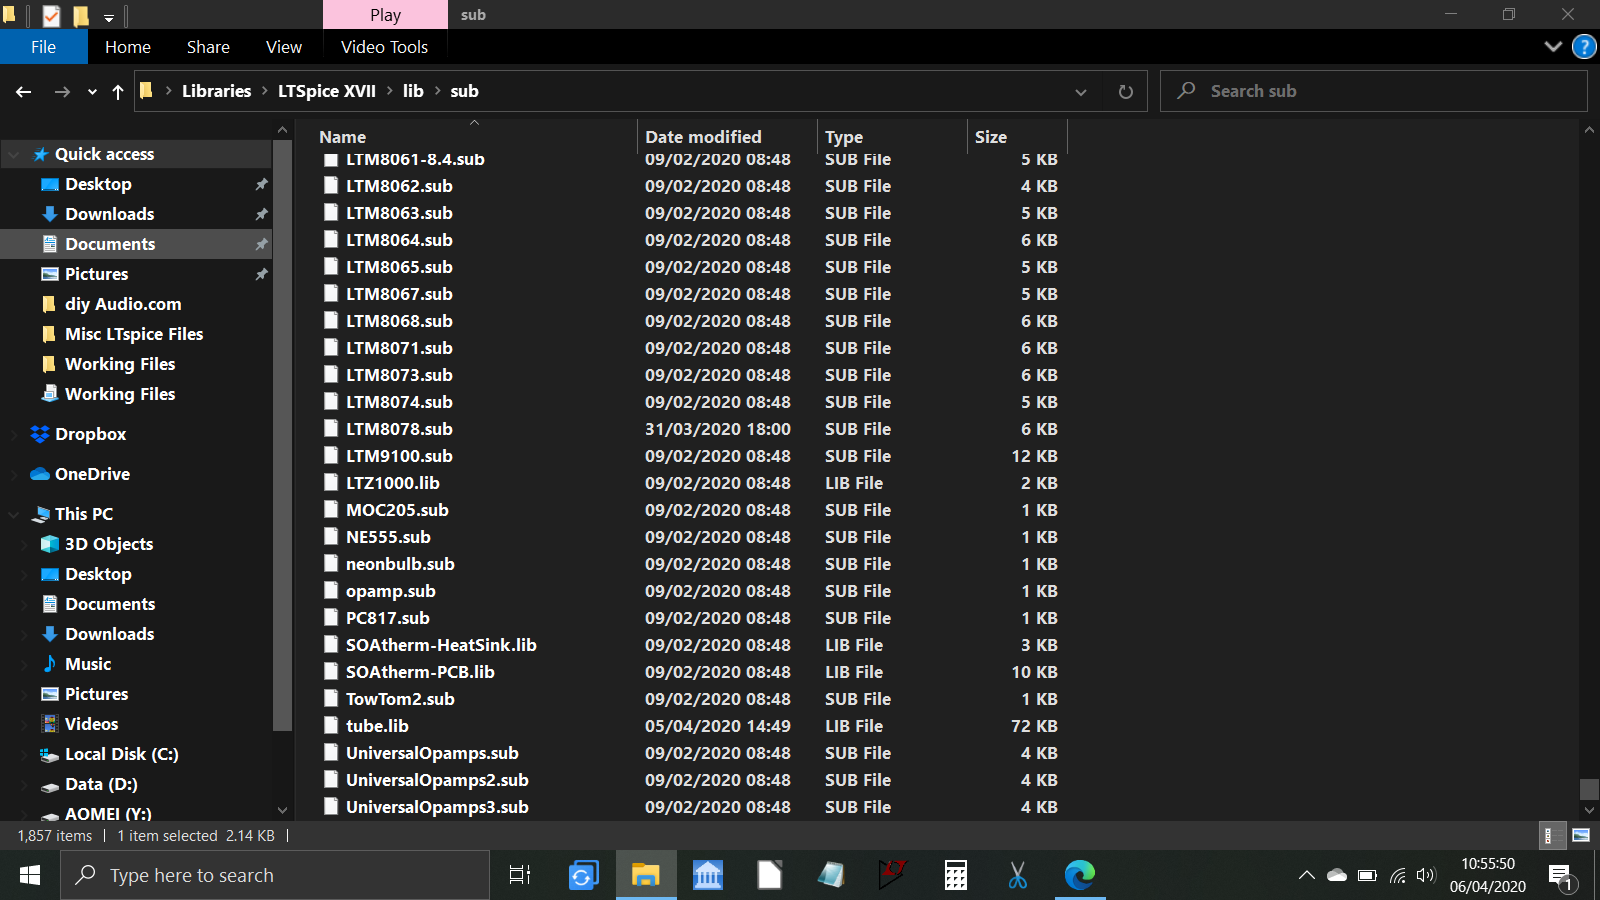The width and height of the screenshot is (1600, 900).
Task: Select the opamp.sub file
Action: click(x=391, y=591)
